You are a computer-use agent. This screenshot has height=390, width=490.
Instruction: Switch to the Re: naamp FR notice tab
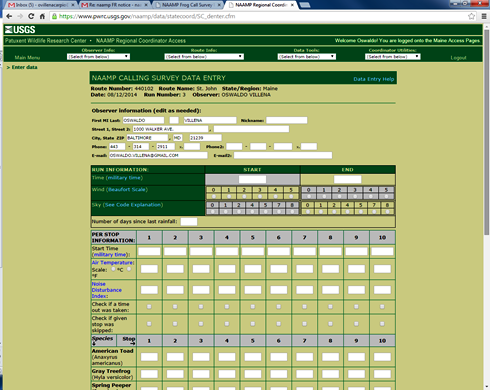coord(115,5)
